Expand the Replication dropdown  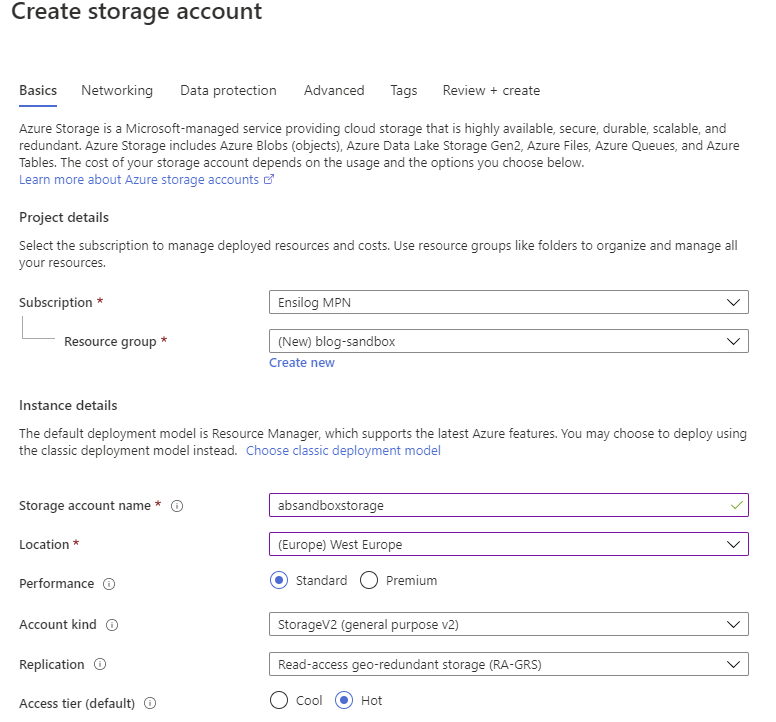point(509,664)
